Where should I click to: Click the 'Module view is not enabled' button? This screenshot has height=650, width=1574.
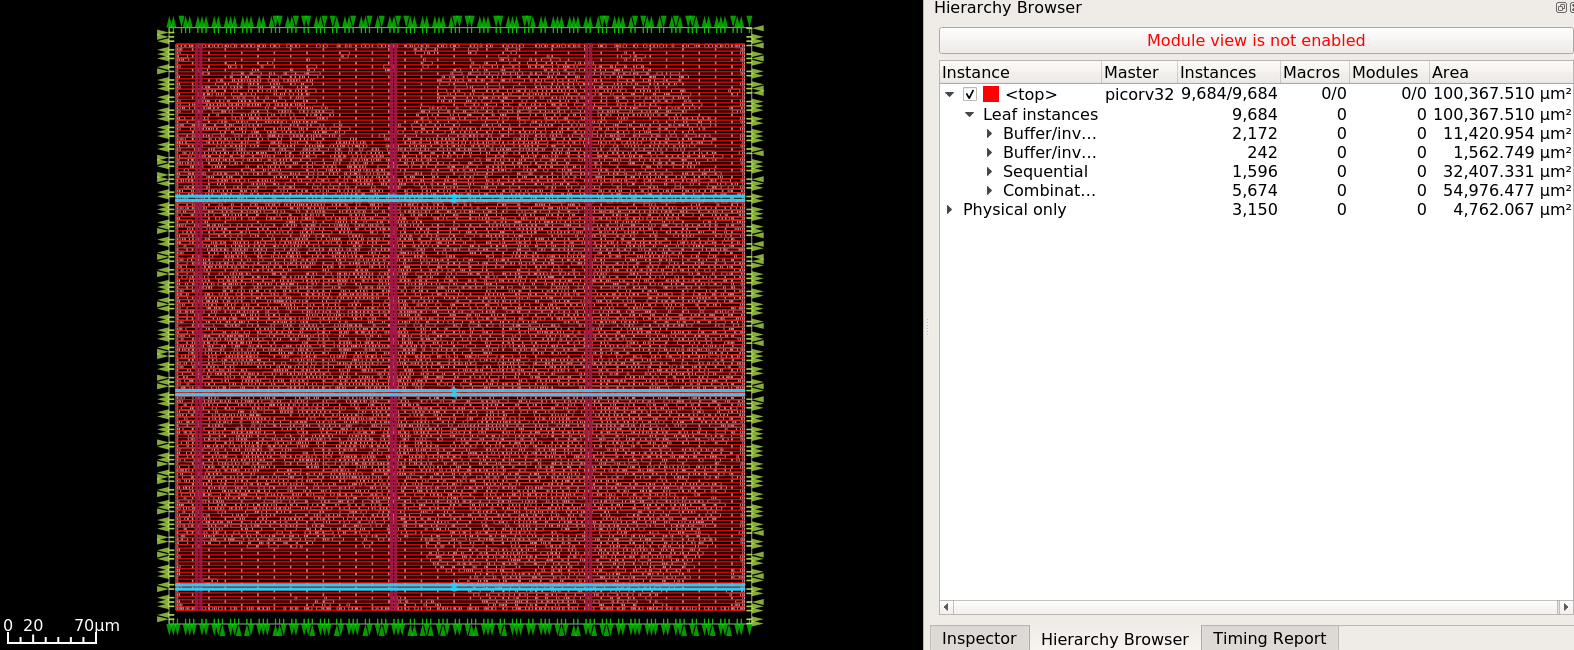click(1256, 40)
